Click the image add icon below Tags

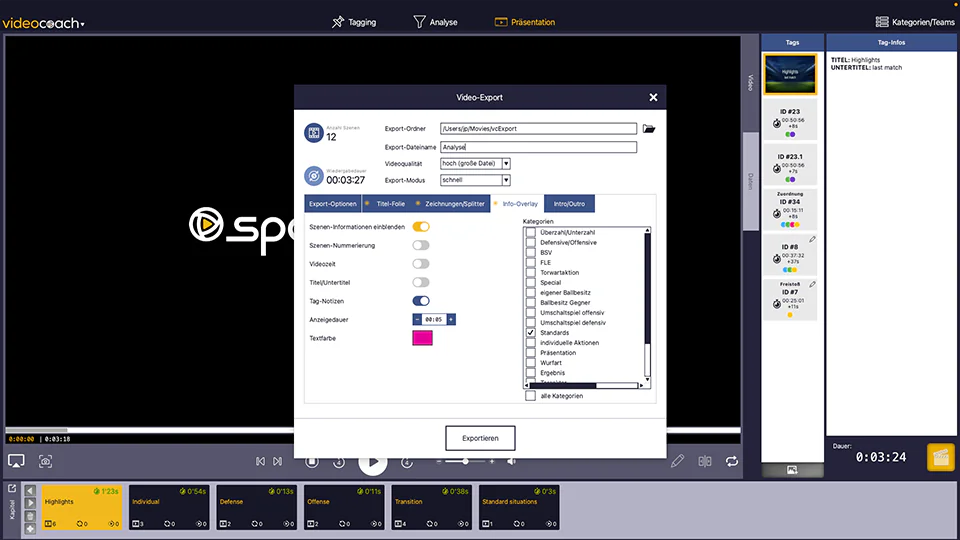[792, 470]
